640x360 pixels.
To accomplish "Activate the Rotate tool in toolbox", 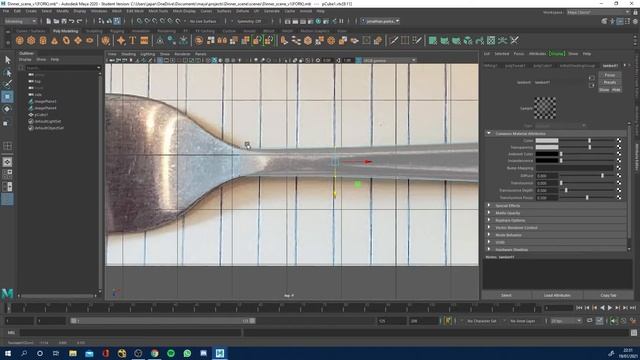I will [x=7, y=109].
